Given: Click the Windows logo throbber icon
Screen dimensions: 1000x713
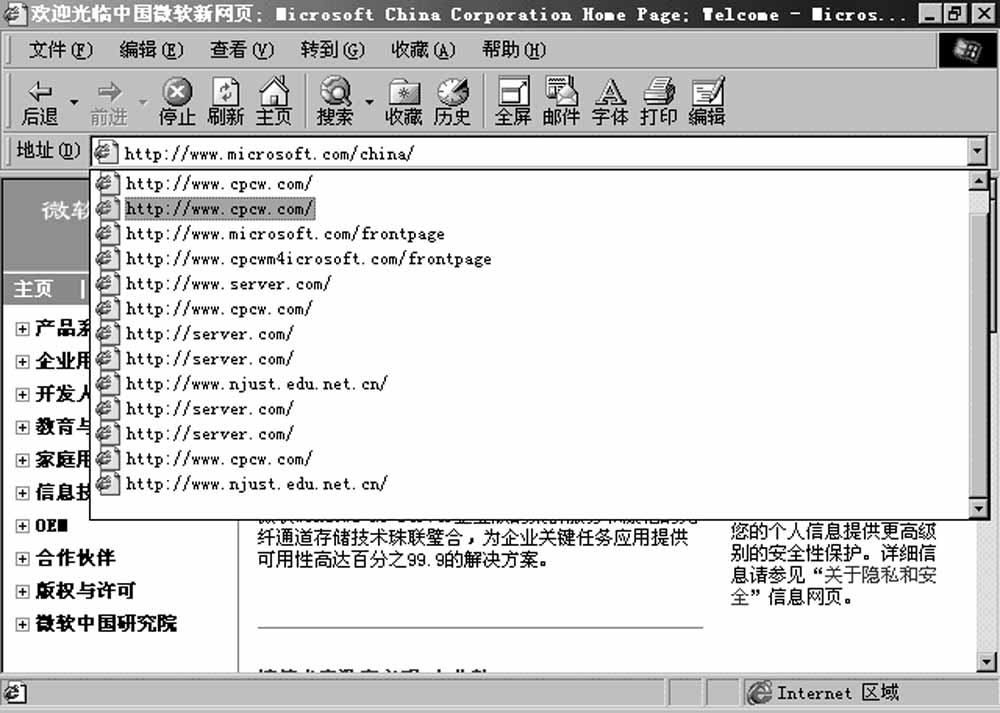Looking at the screenshot, I should click(x=967, y=50).
